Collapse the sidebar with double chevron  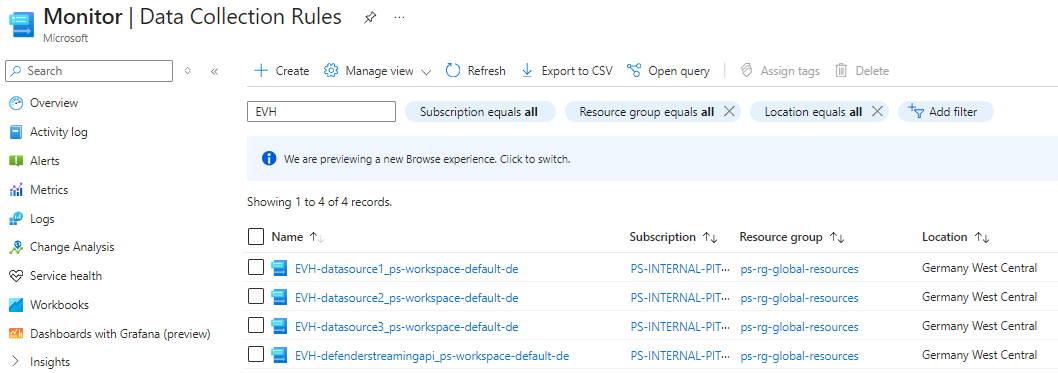click(215, 71)
